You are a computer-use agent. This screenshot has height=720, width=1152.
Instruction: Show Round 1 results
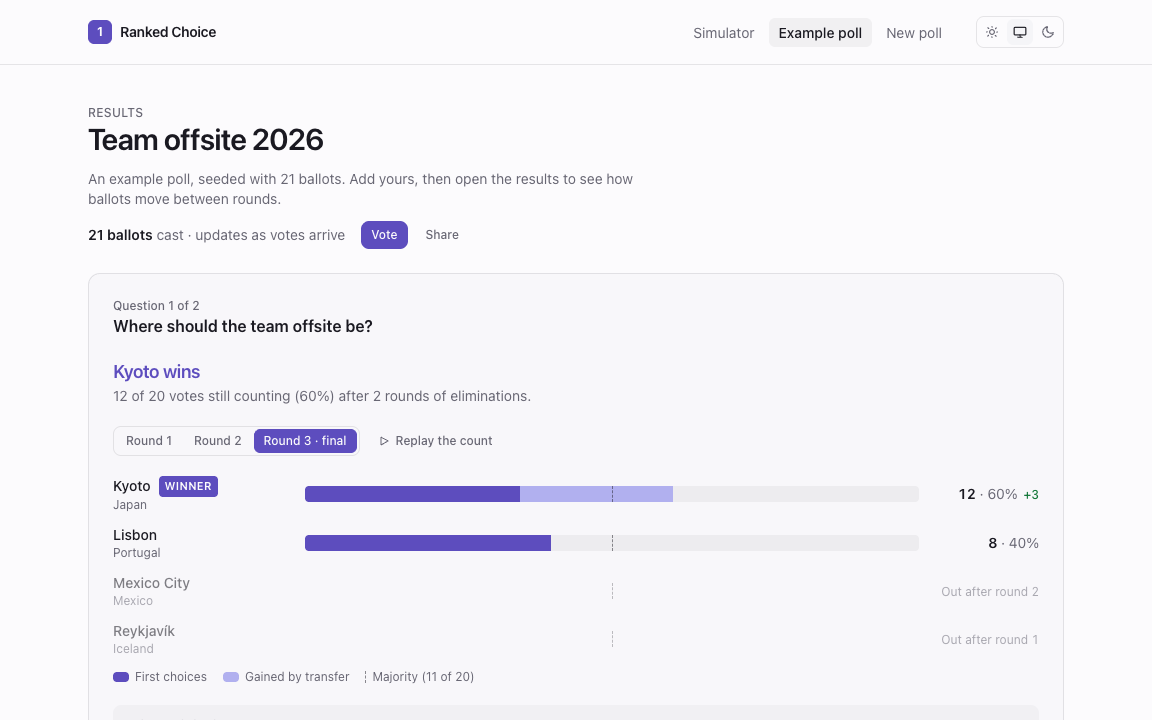point(149,441)
